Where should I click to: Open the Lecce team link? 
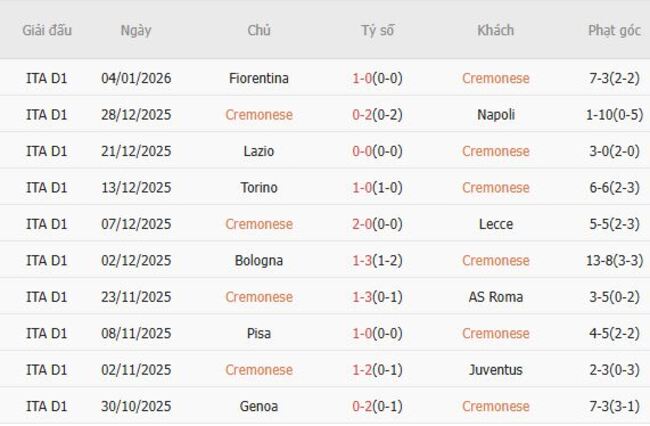496,224
